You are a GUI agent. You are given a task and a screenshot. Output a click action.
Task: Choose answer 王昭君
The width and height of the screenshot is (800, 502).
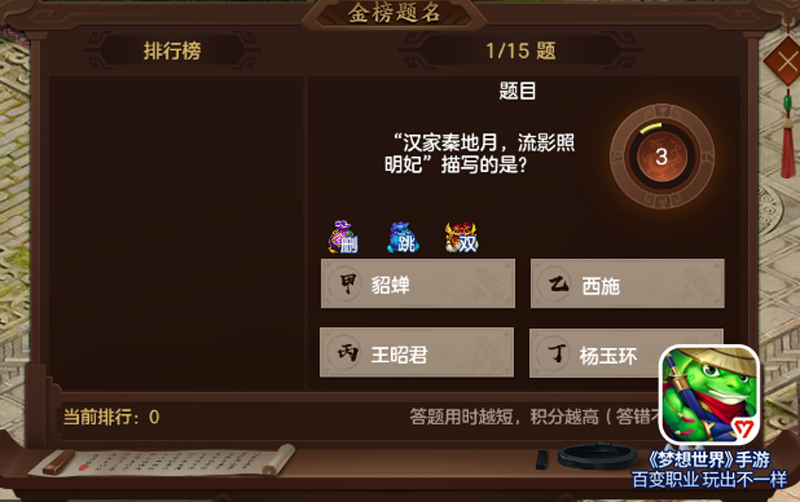pyautogui.click(x=417, y=353)
